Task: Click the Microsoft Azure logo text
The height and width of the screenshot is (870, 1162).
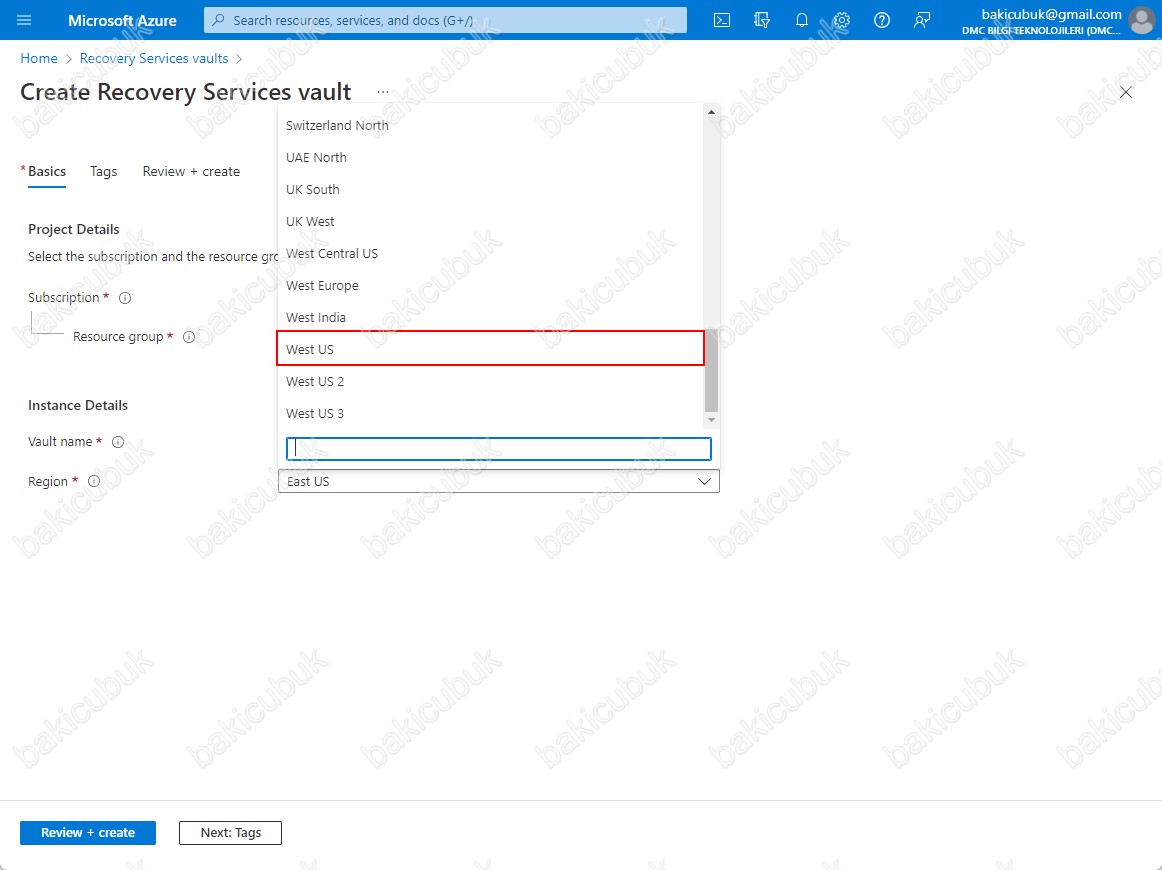Action: click(x=122, y=21)
